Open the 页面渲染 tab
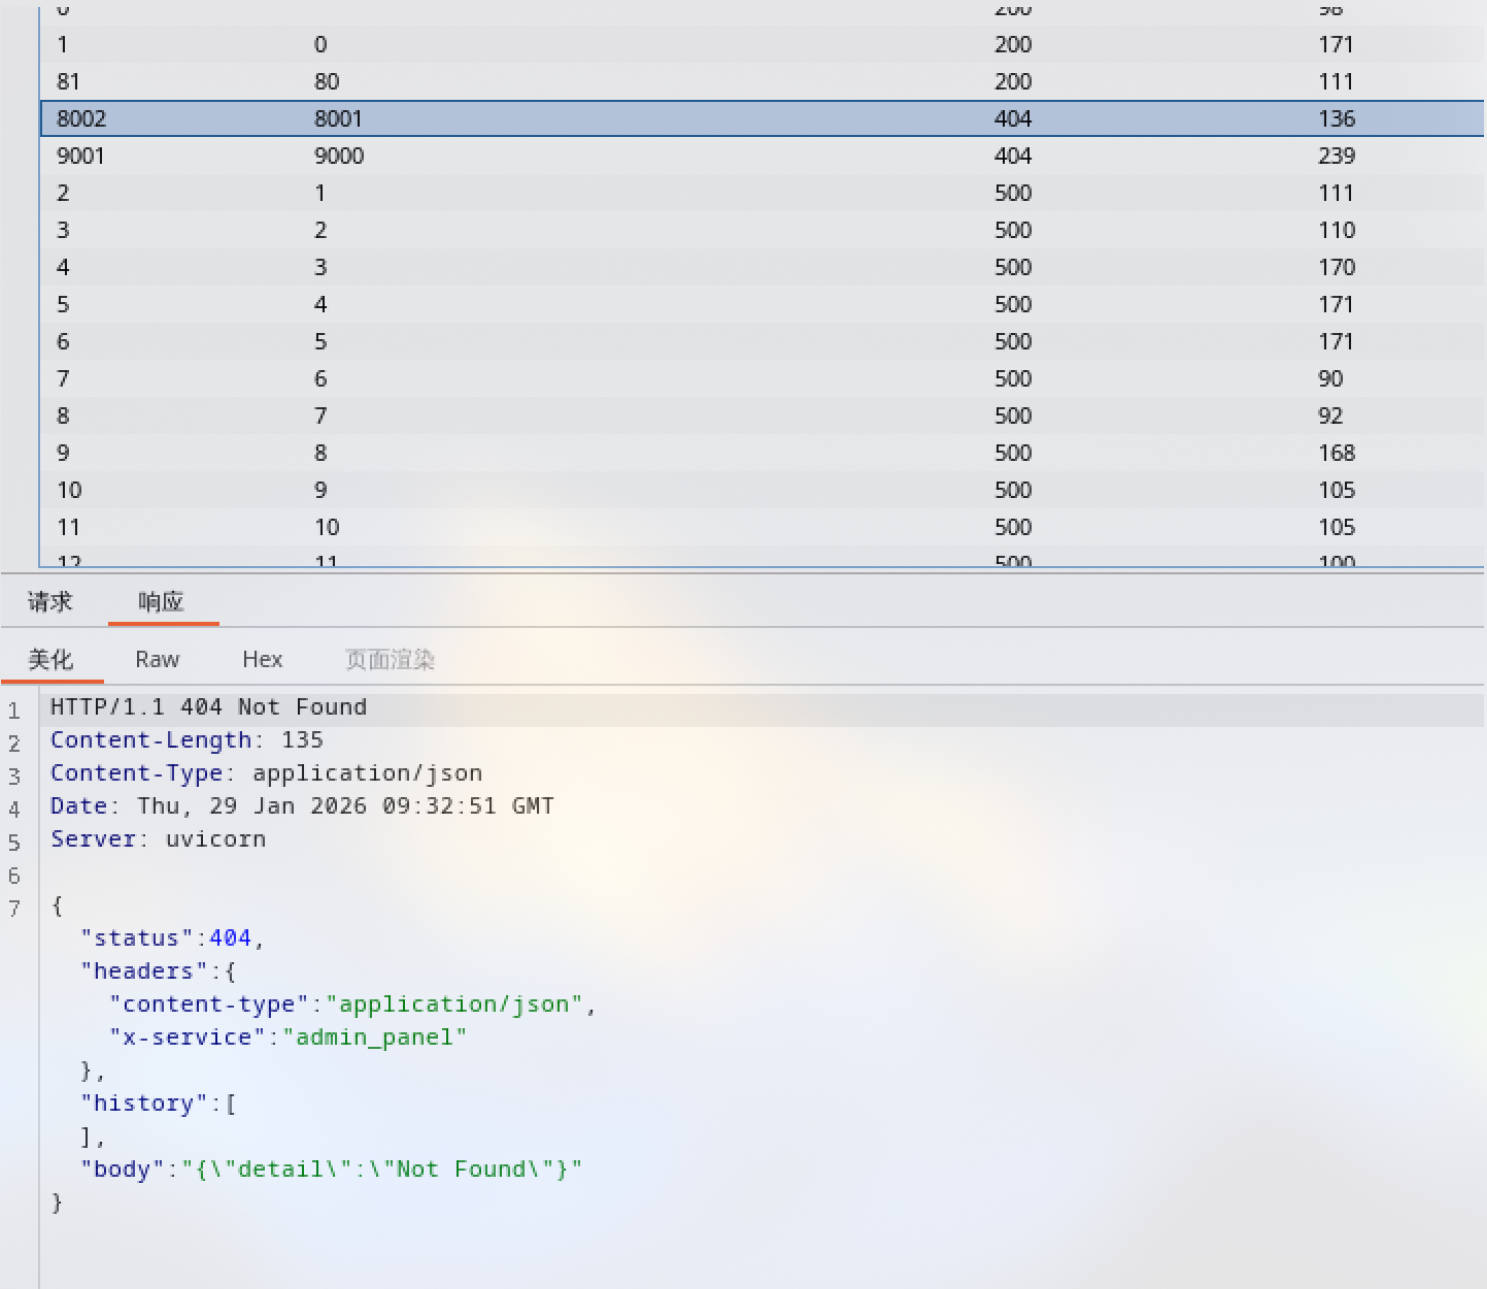The image size is (1487, 1289). [x=390, y=660]
